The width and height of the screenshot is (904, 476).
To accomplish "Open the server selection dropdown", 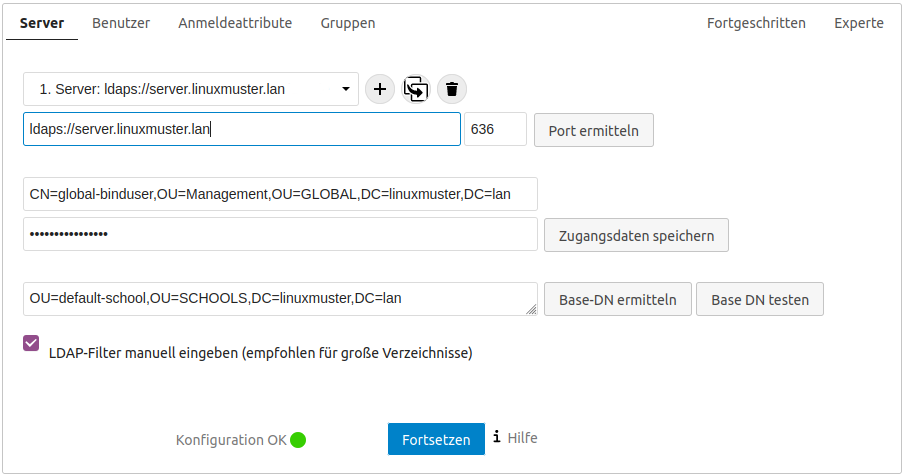I will tap(191, 89).
